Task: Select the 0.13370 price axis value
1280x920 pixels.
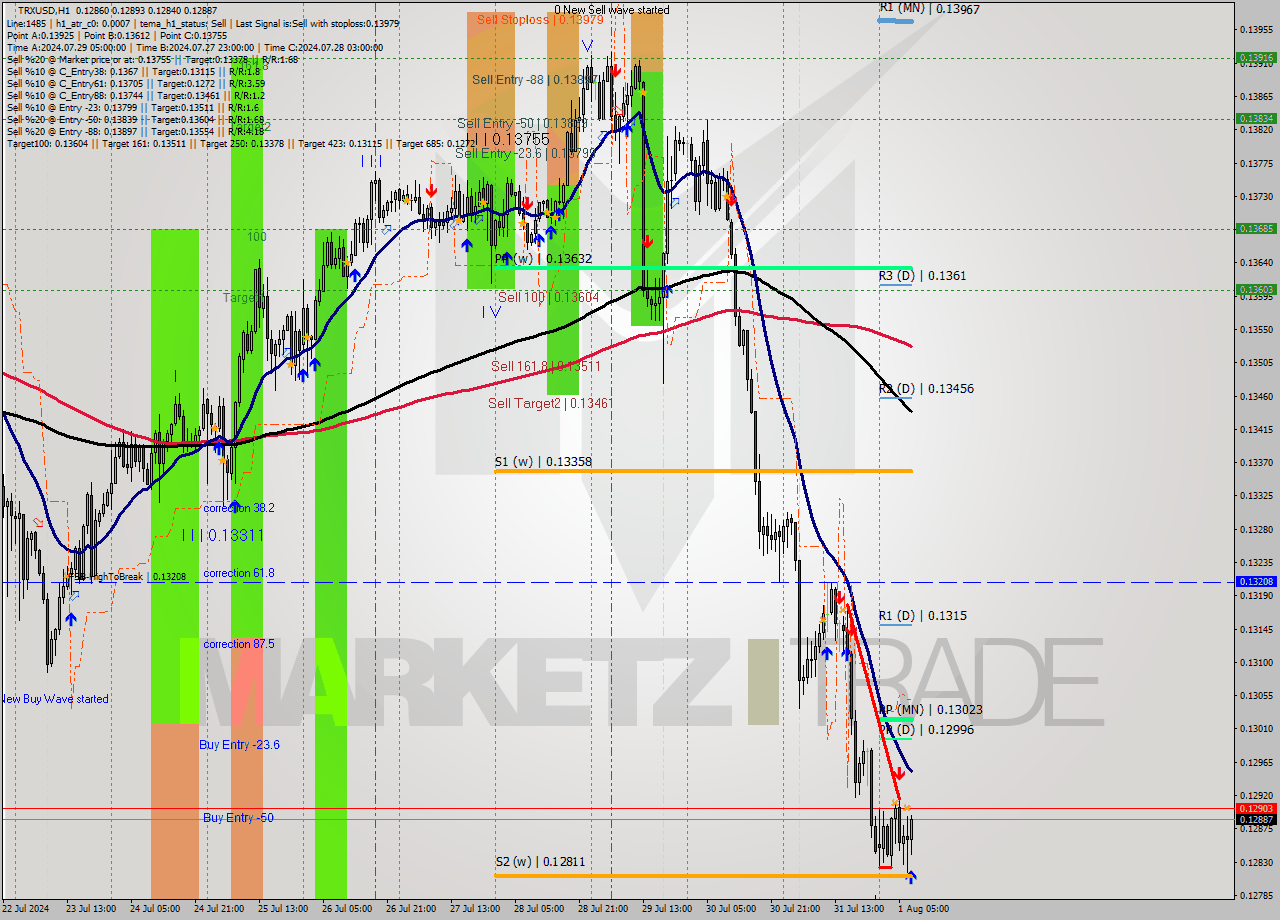Action: [1256, 462]
